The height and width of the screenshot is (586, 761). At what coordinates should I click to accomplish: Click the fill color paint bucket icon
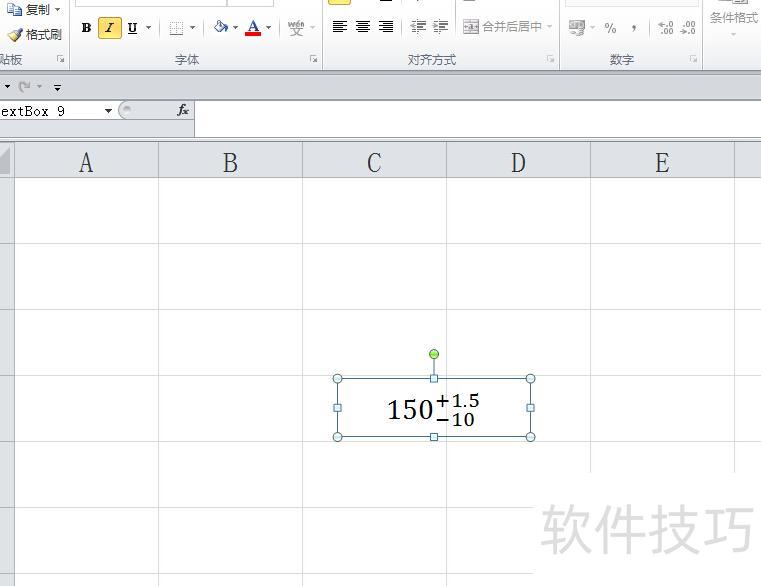coord(221,28)
